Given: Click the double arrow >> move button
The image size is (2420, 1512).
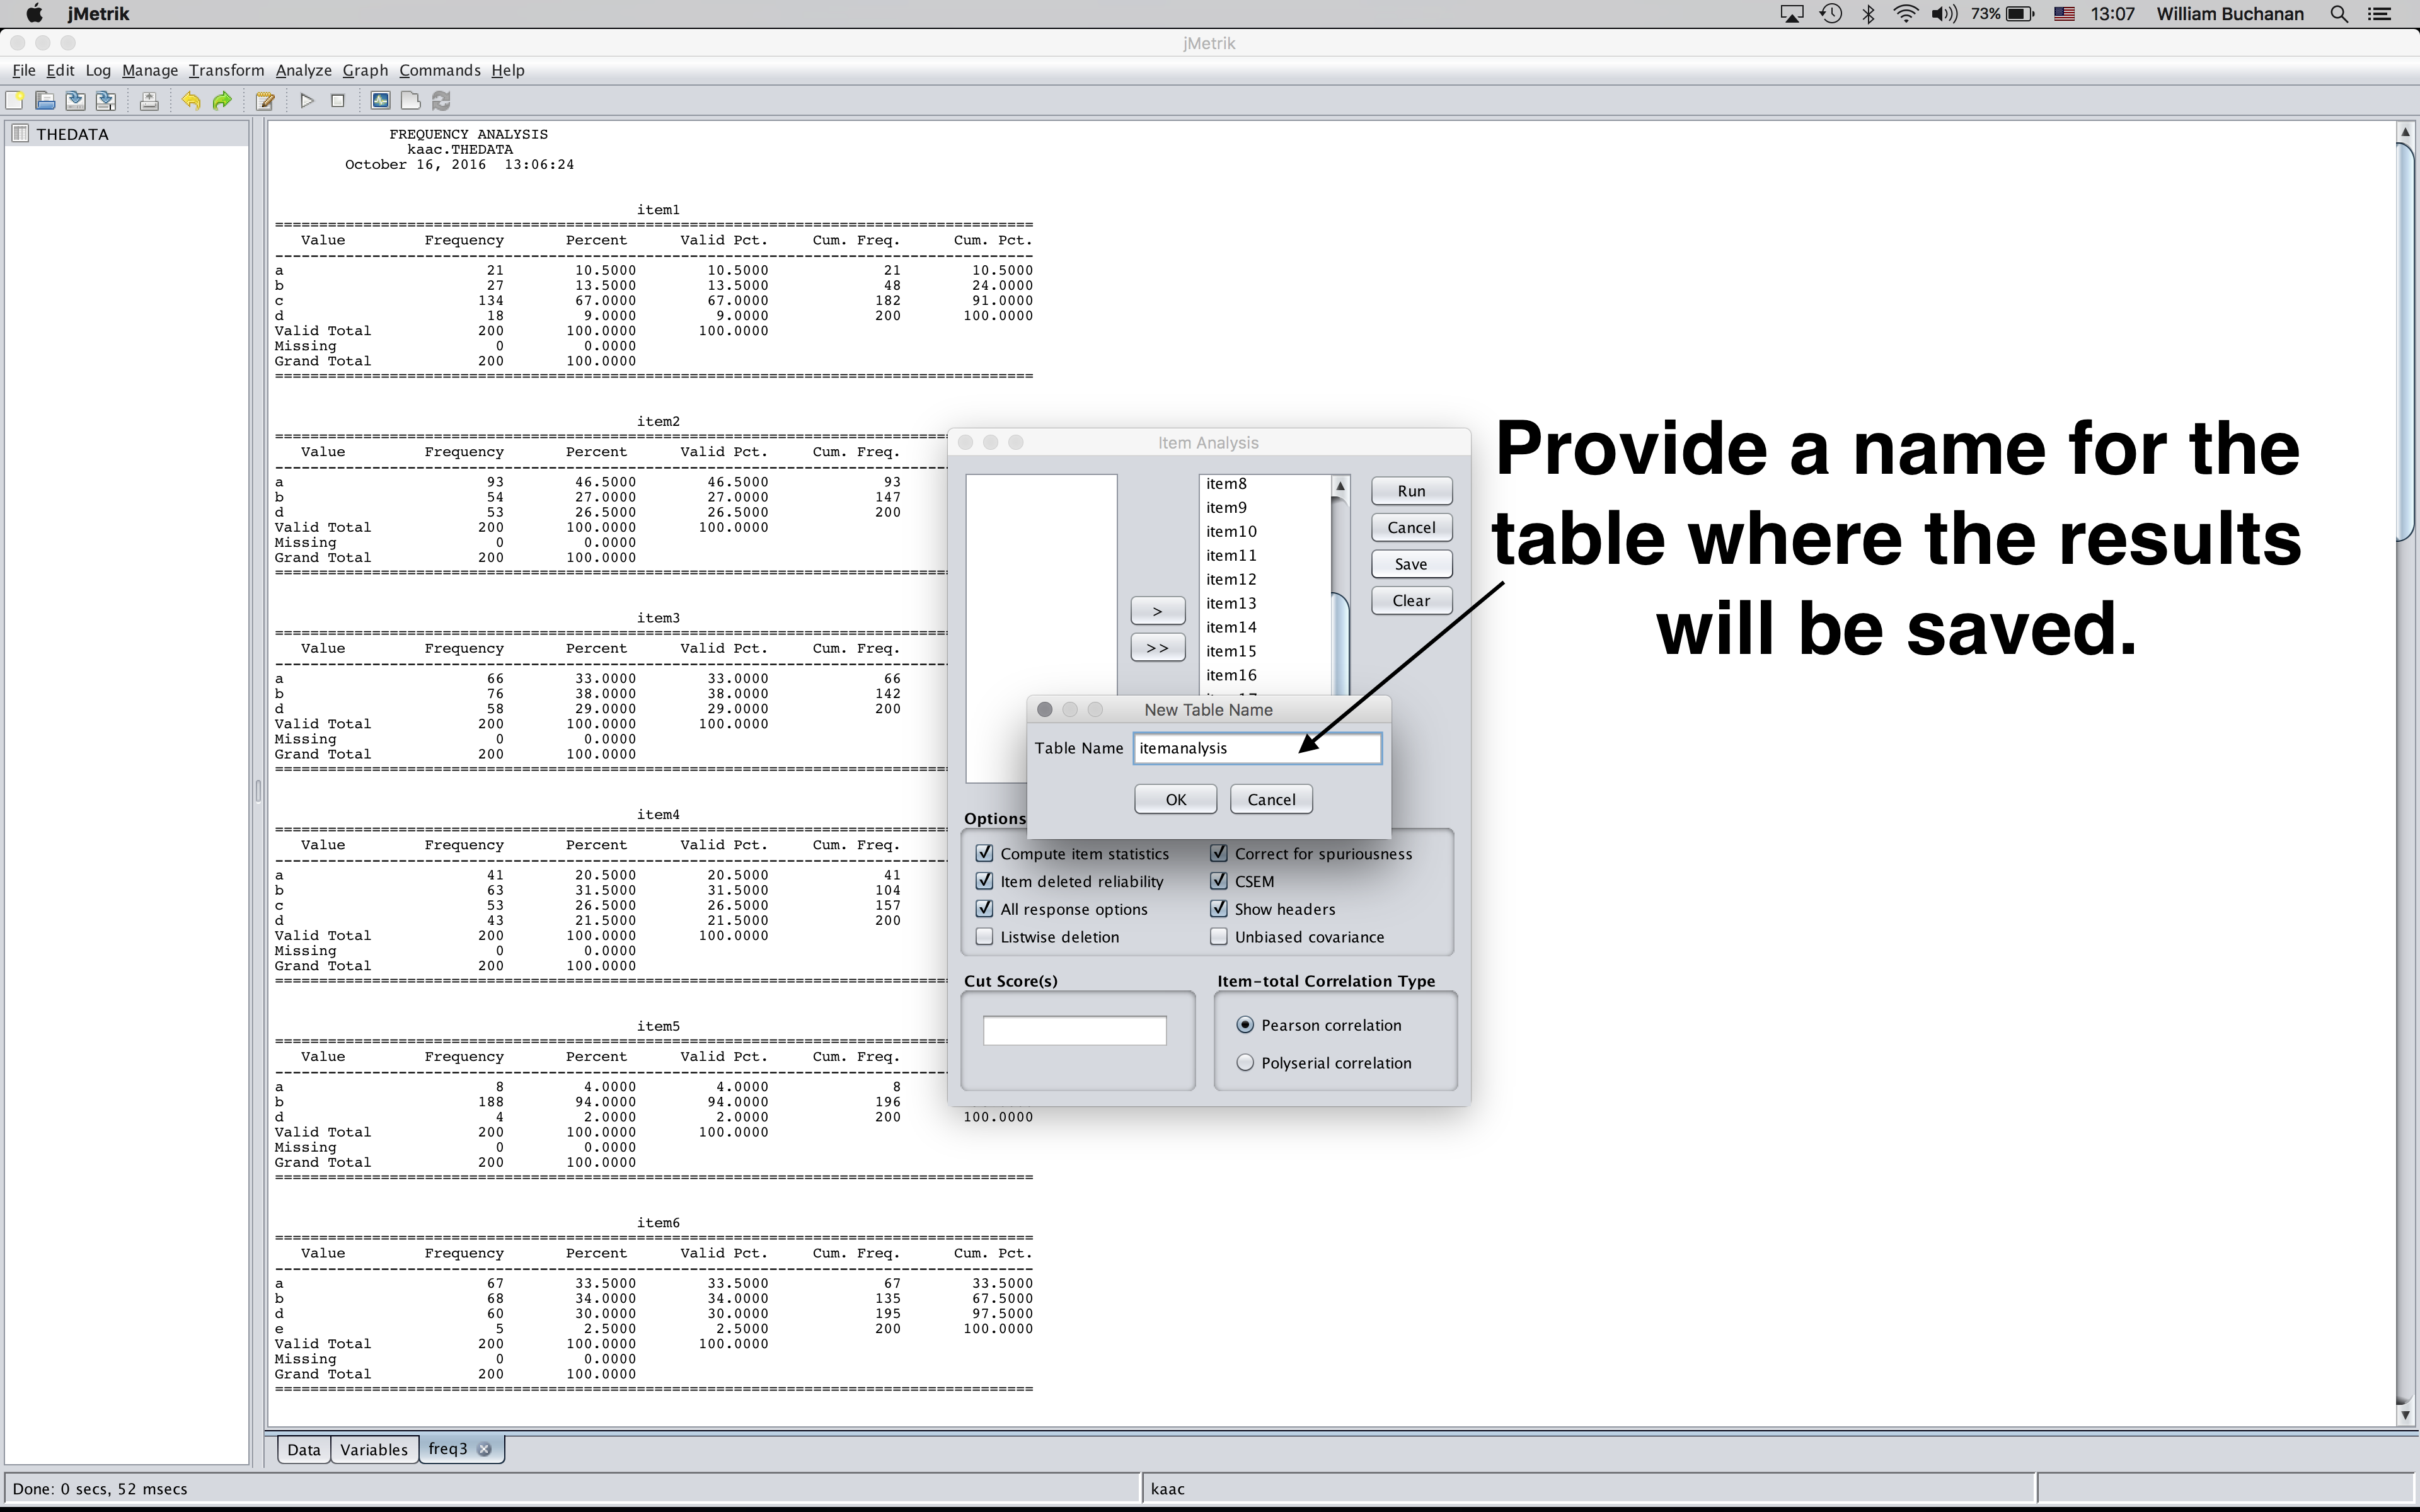Looking at the screenshot, I should click(1158, 648).
